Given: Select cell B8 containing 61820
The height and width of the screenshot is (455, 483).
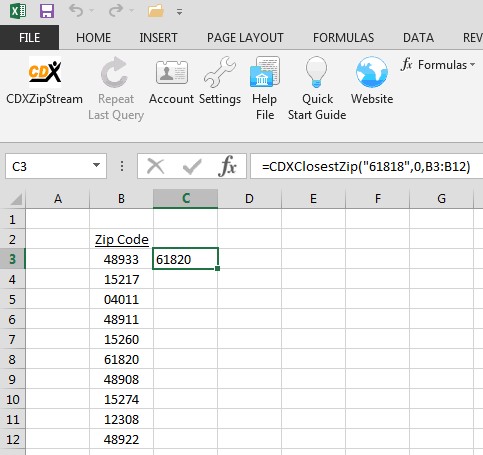Looking at the screenshot, I should click(121, 359).
